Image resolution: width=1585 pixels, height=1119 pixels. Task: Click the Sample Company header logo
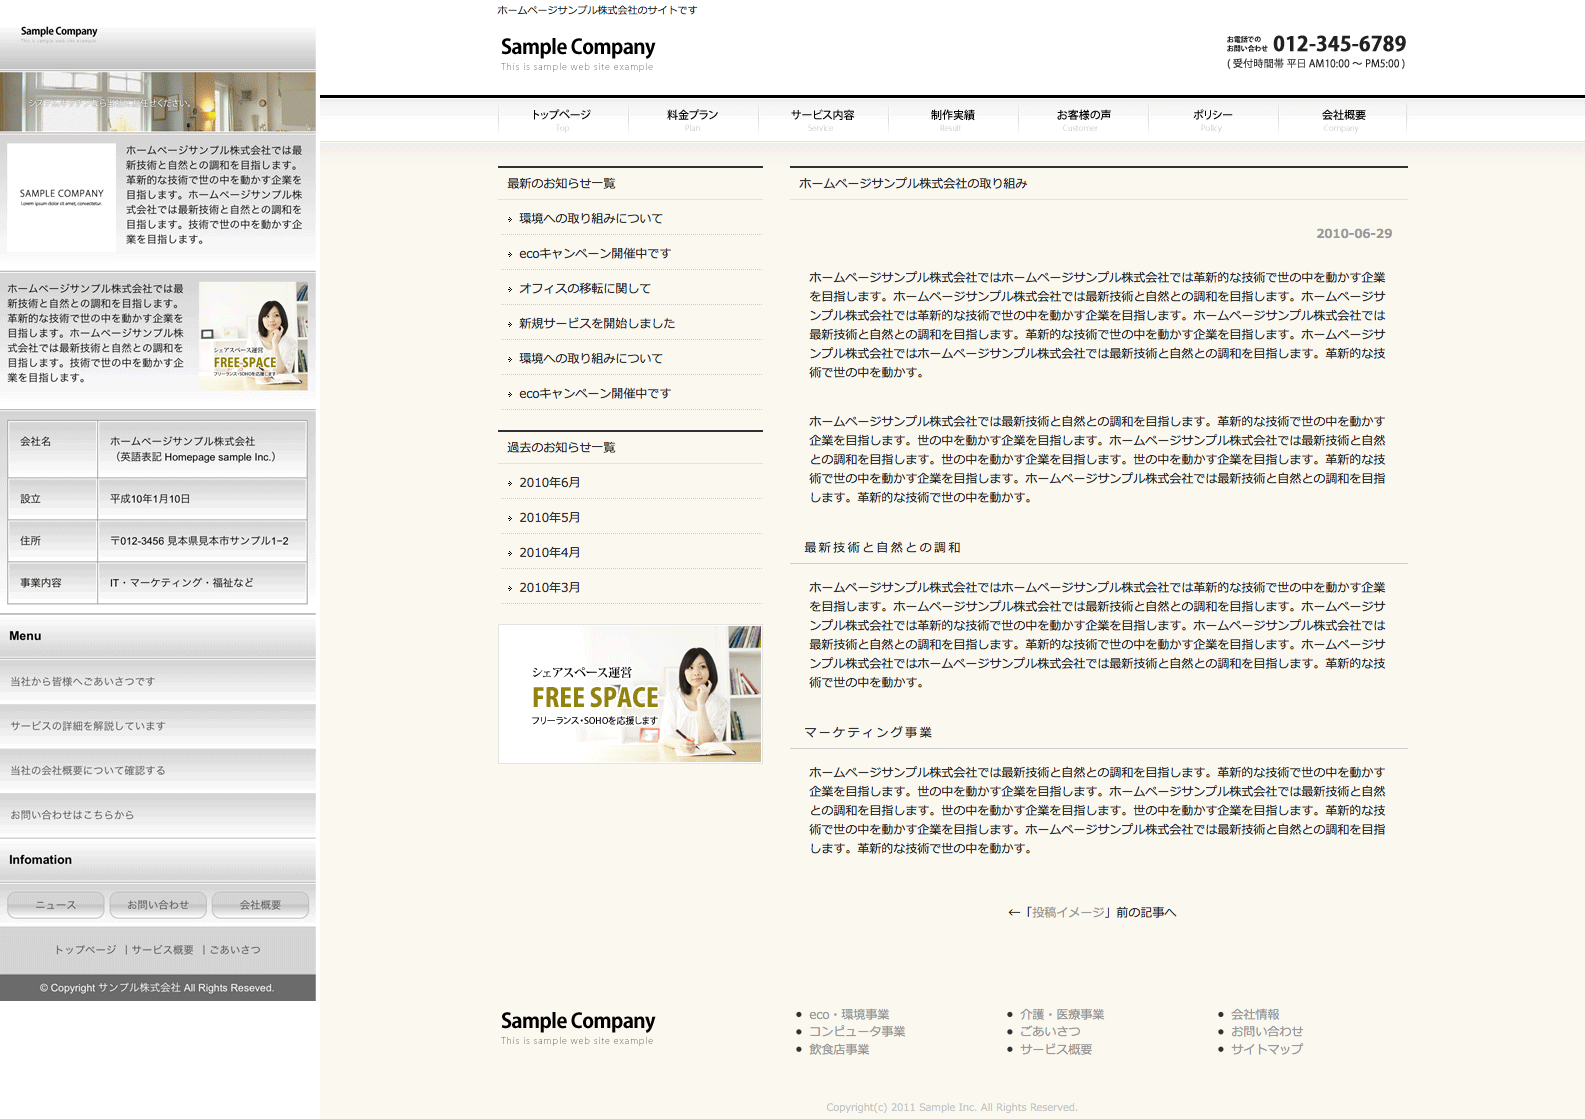(577, 52)
